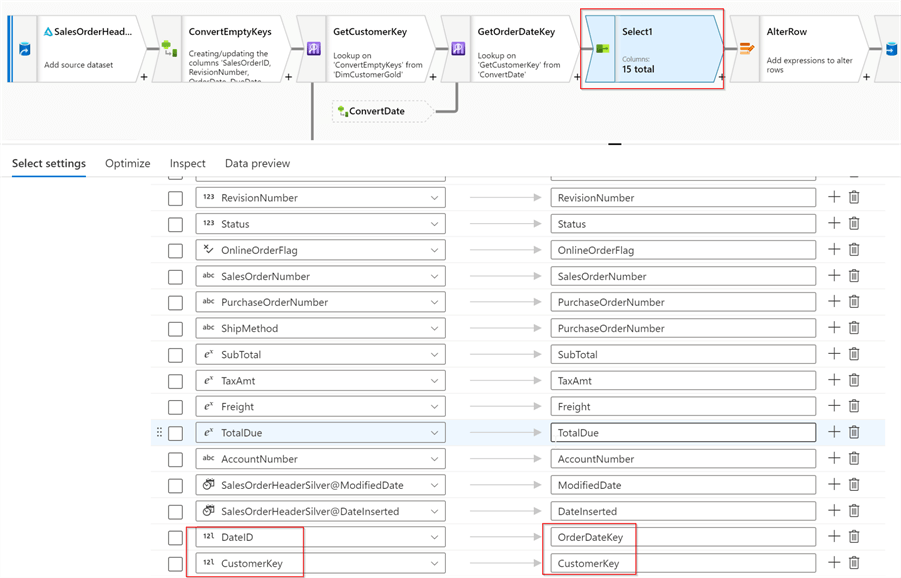This screenshot has width=901, height=578.
Task: Click the GetCustomerKey lookup icon
Action: (314, 49)
